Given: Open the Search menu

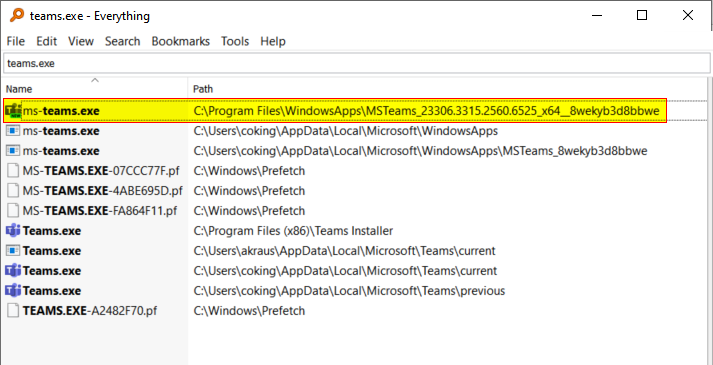Looking at the screenshot, I should coord(122,41).
